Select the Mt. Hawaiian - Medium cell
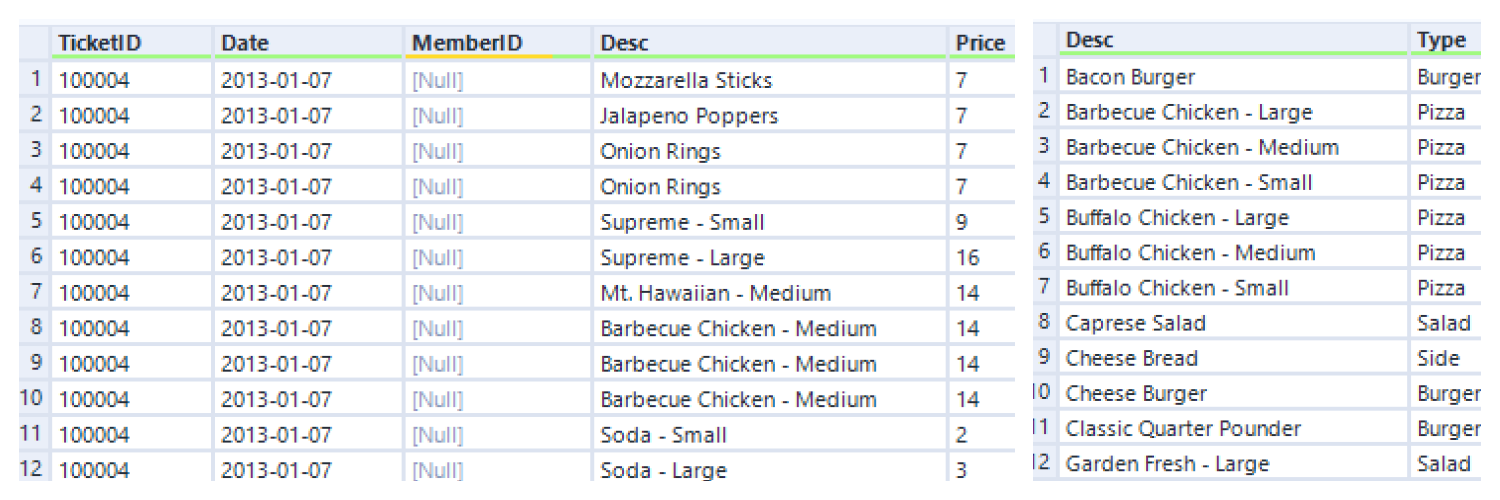The height and width of the screenshot is (500, 1500). (770, 293)
